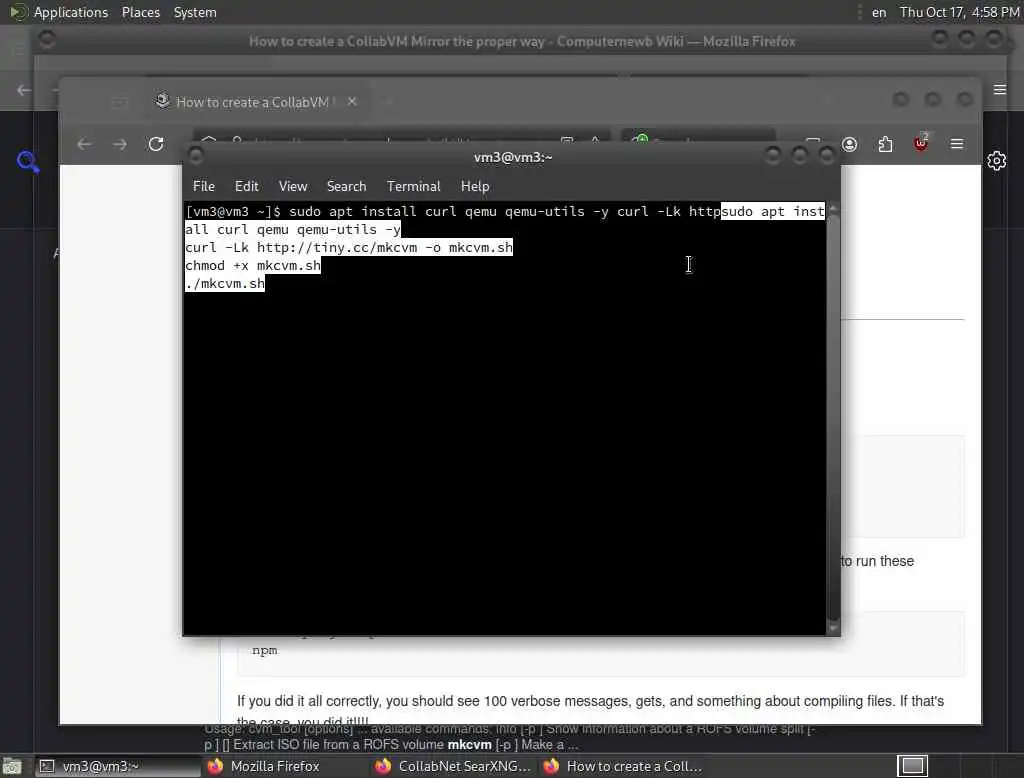The width and height of the screenshot is (1024, 778).
Task: Switch to Mozilla Firefox taskbar entry
Action: 264,766
